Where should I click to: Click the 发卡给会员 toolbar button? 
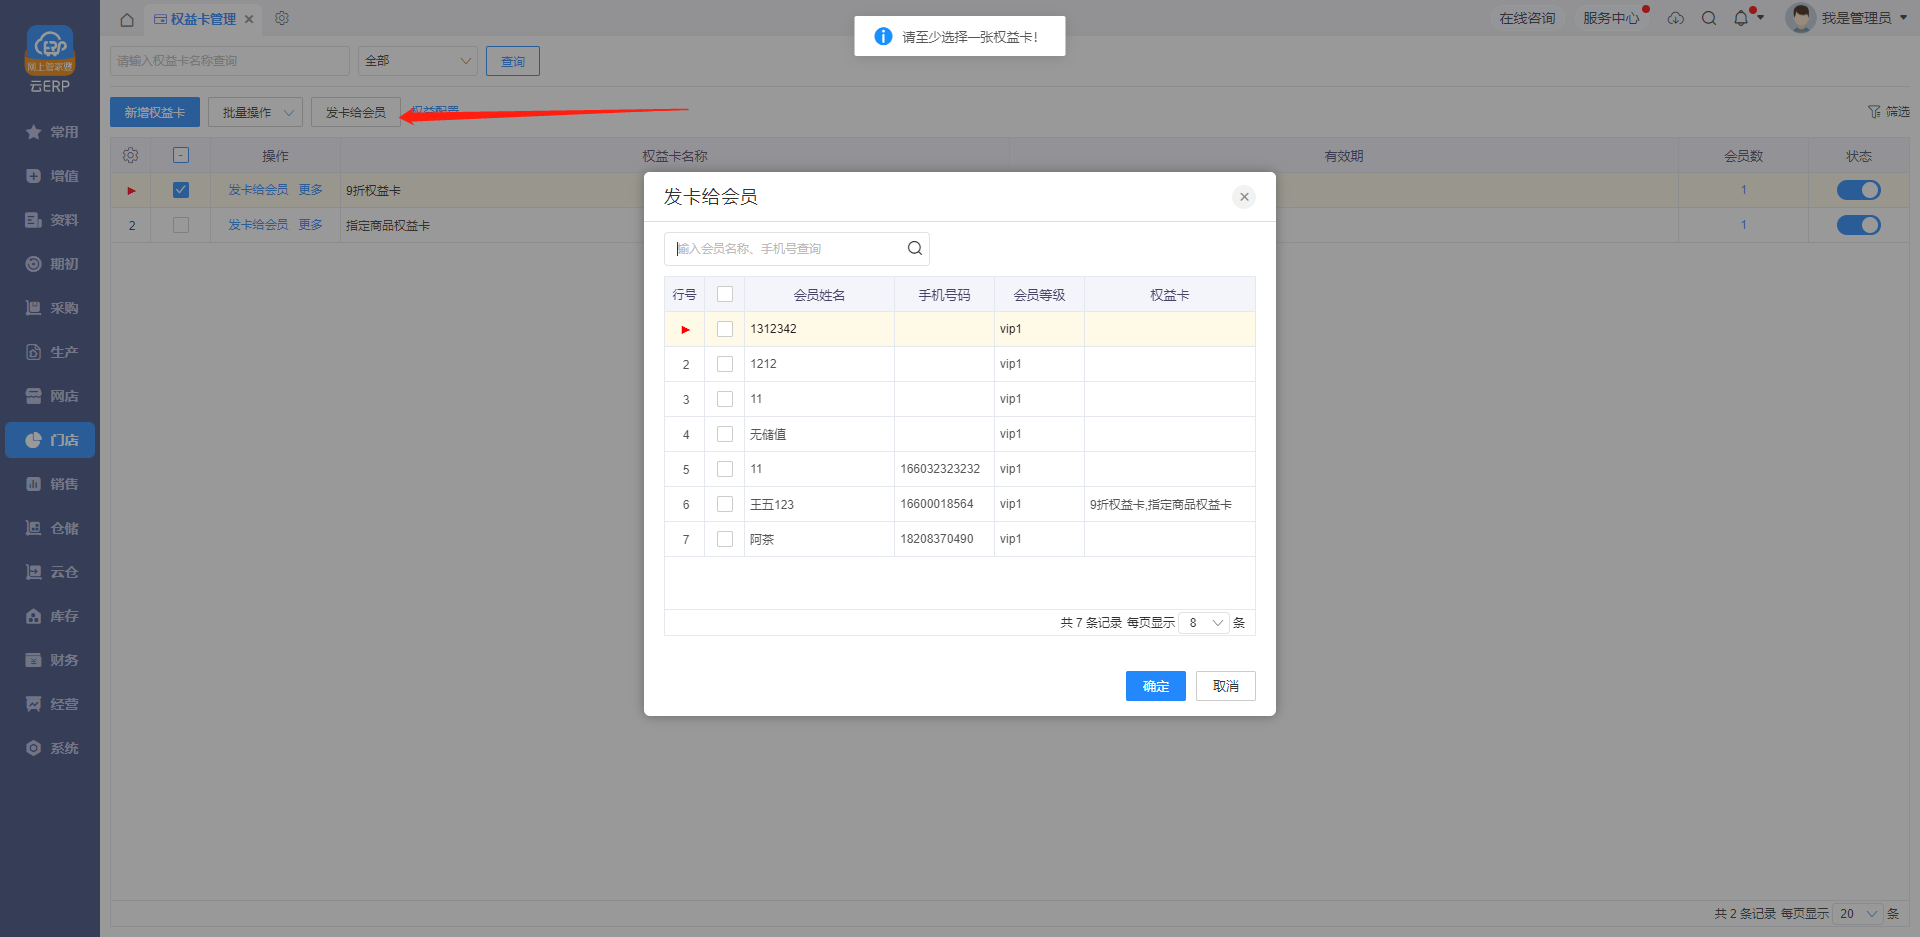point(356,112)
